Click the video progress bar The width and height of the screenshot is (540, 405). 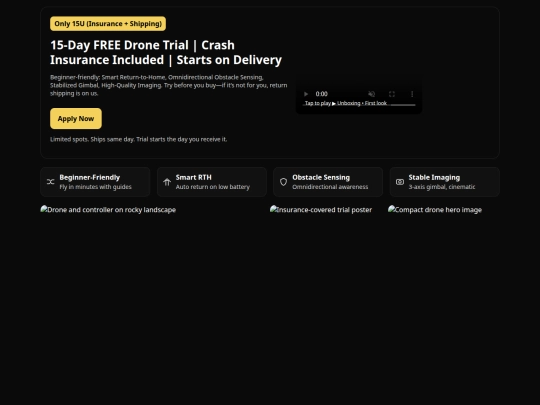[360, 105]
